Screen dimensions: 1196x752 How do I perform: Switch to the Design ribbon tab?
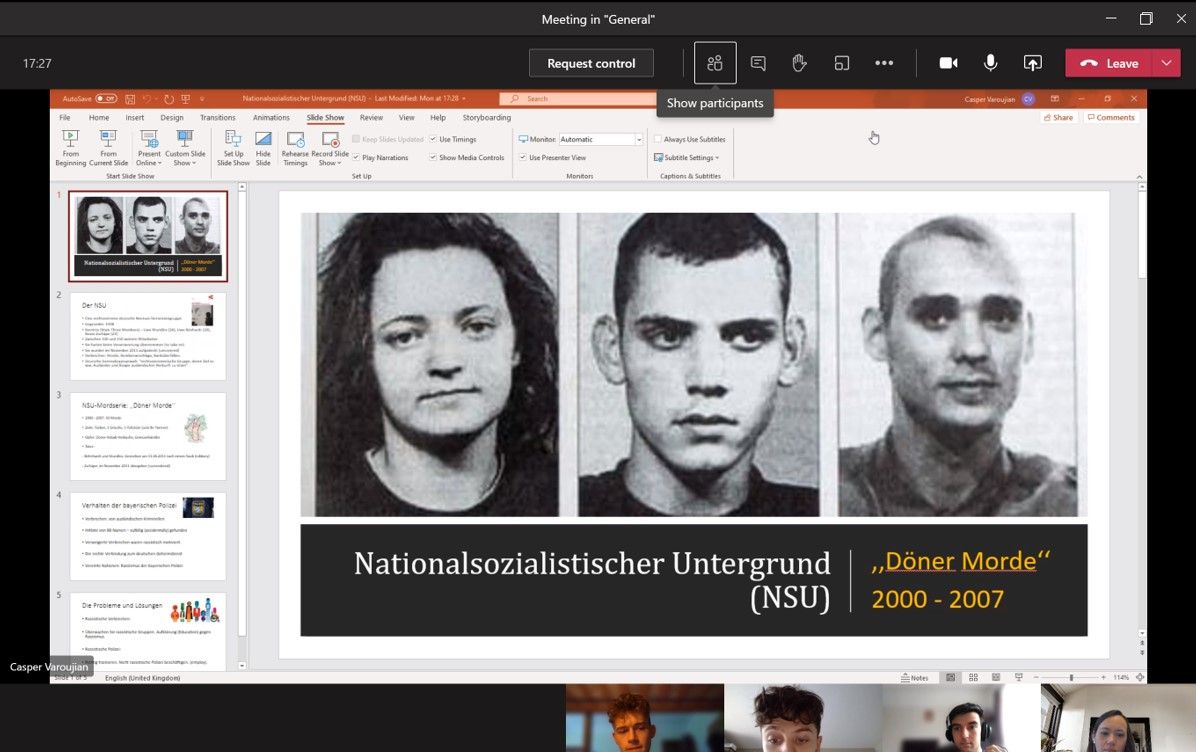172,117
